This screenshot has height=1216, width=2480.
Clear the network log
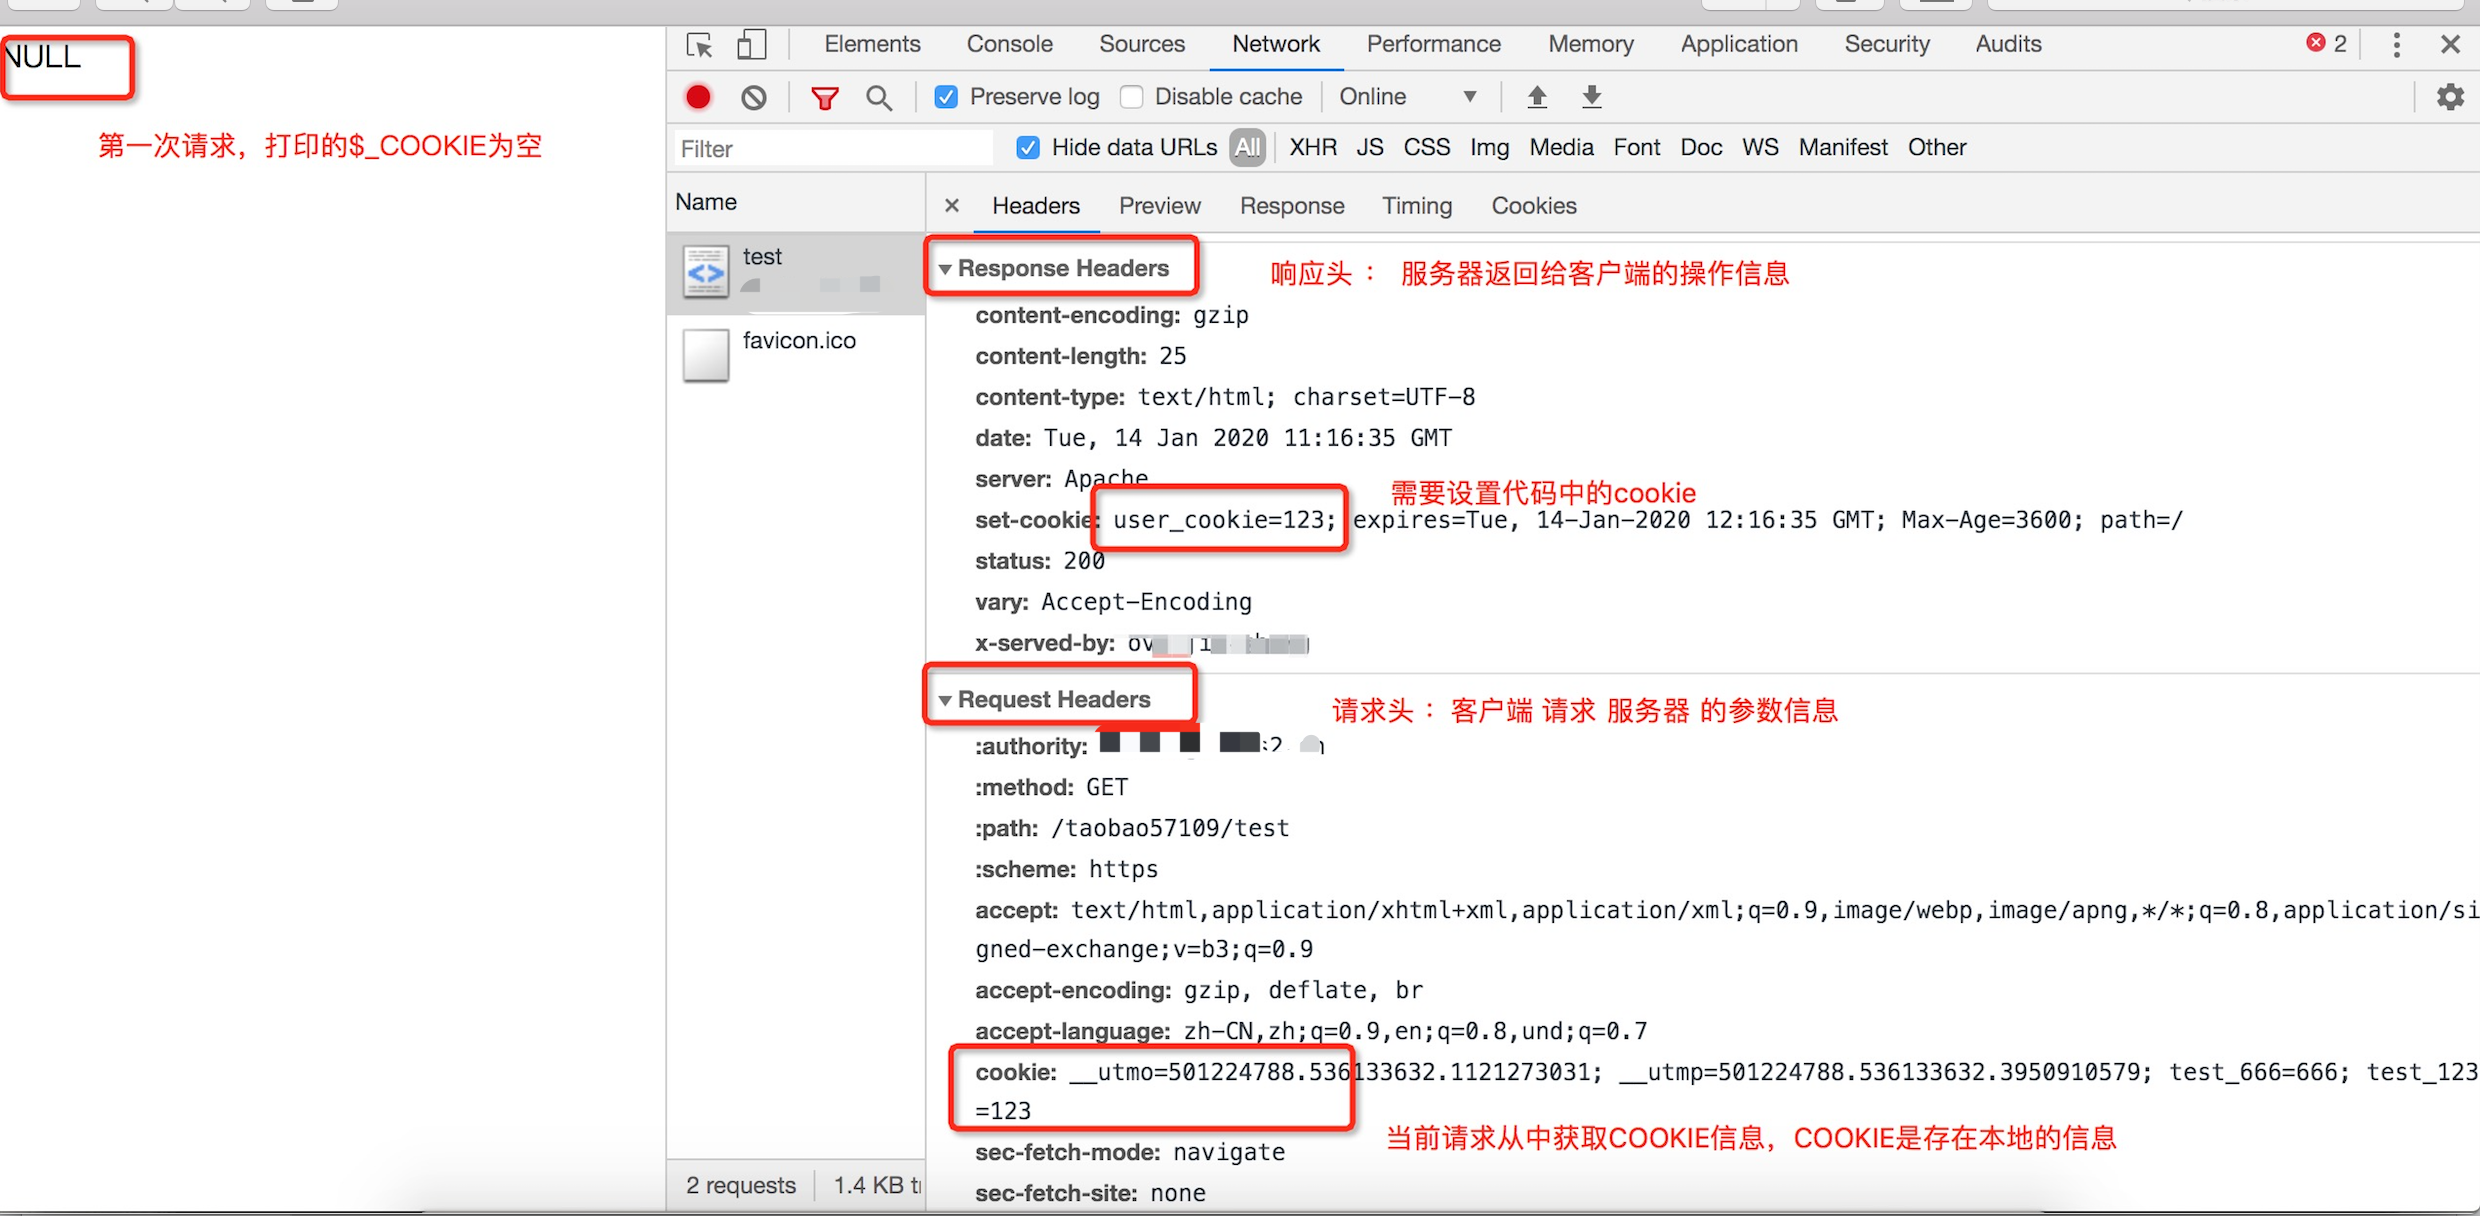[754, 97]
